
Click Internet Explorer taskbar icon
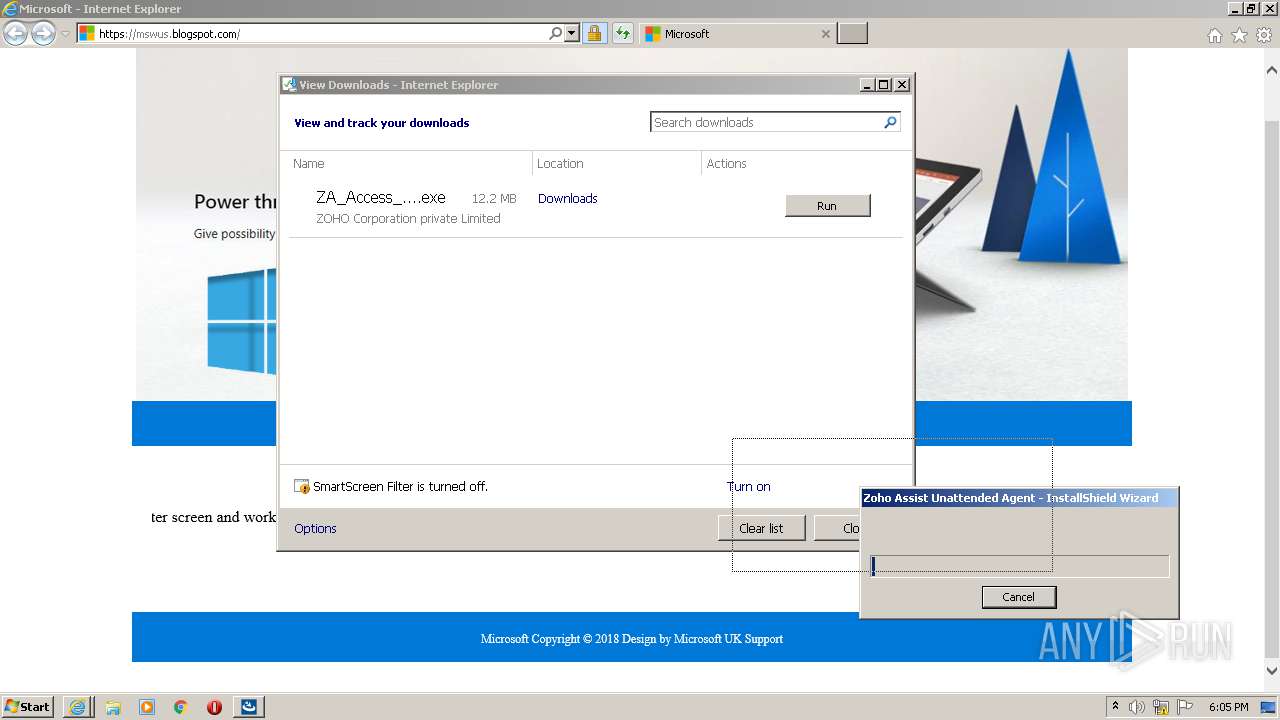pos(78,706)
